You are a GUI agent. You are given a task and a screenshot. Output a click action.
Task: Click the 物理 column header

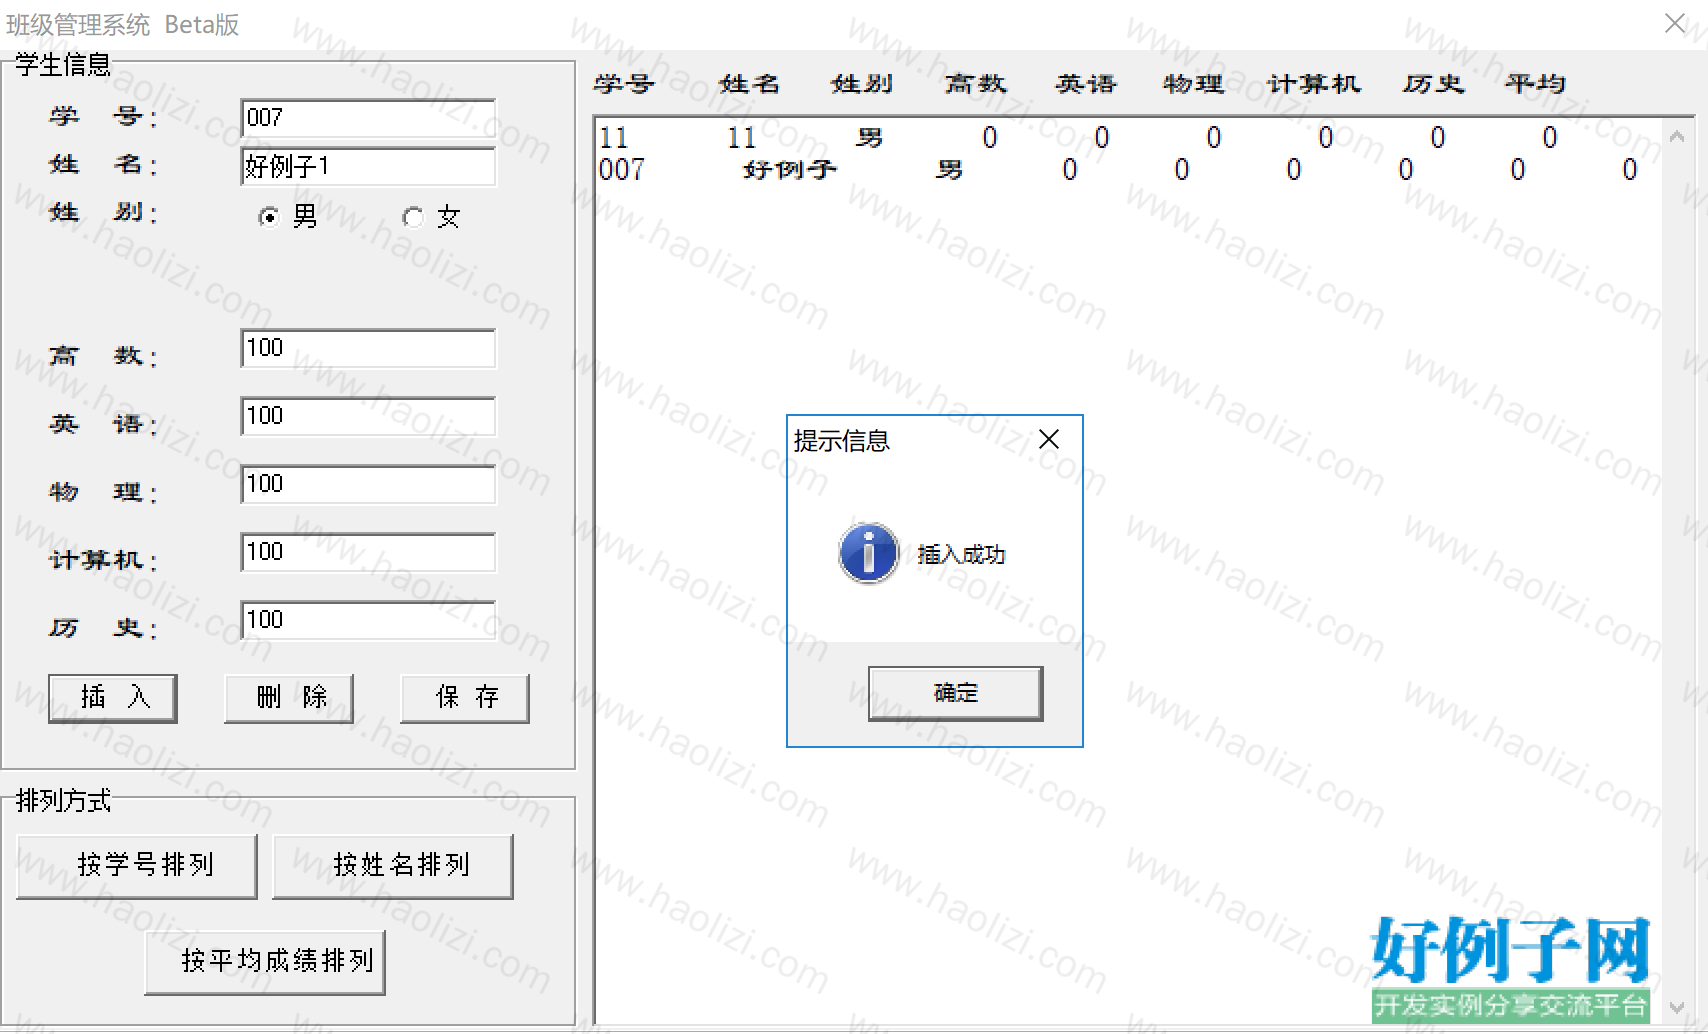pos(1193,84)
